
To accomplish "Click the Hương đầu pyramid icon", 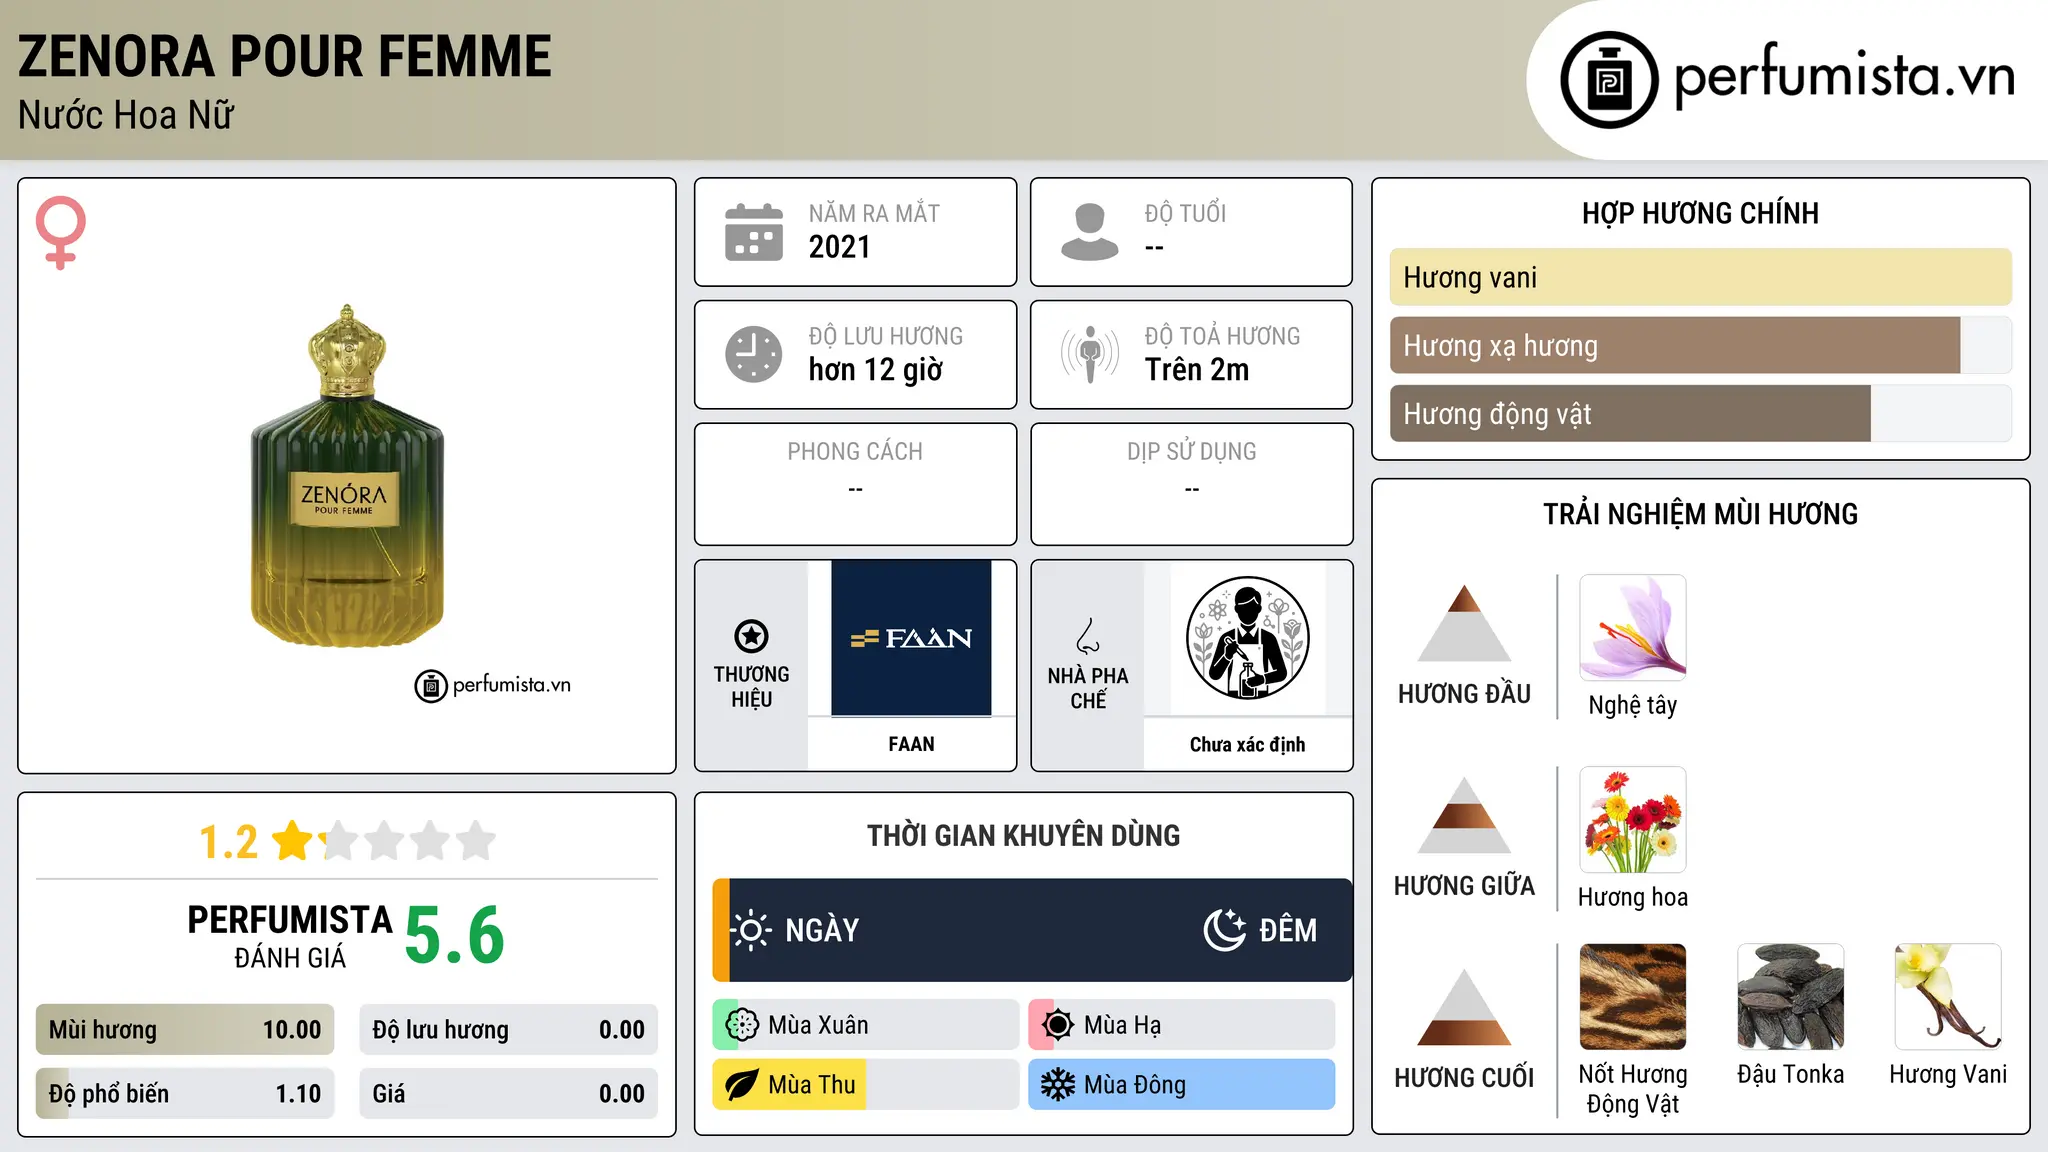I will [x=1464, y=623].
